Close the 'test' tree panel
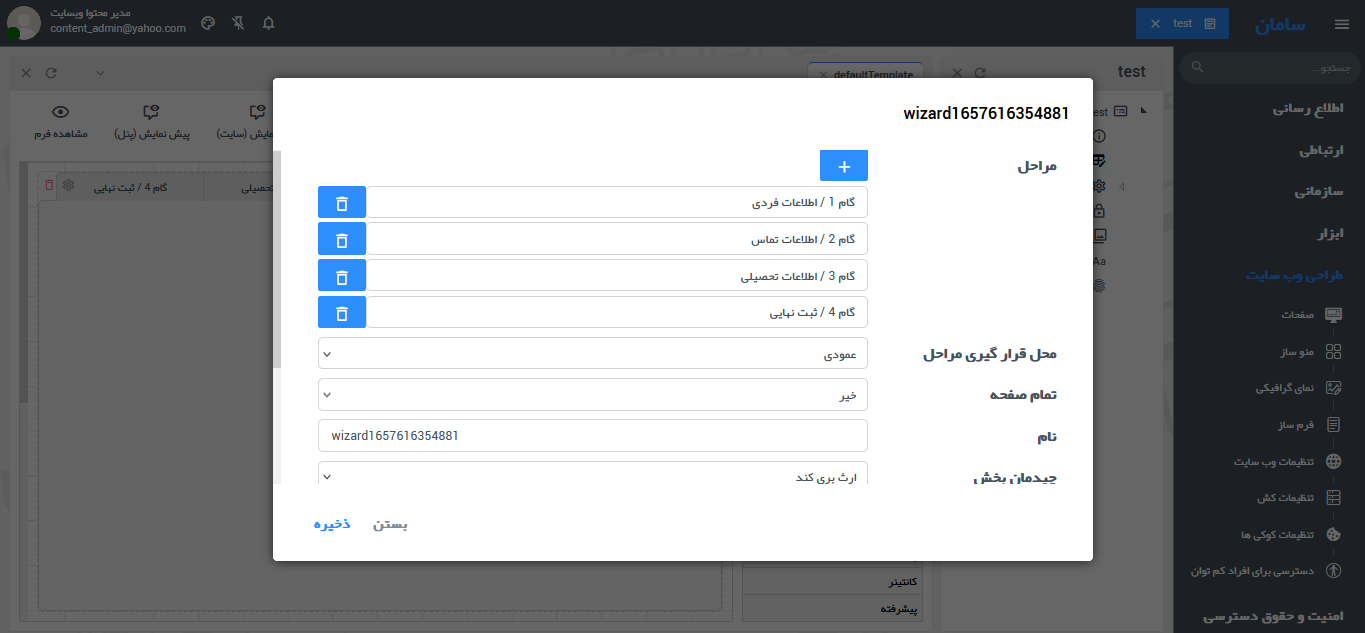Image resolution: width=1365 pixels, height=633 pixels. (x=957, y=73)
